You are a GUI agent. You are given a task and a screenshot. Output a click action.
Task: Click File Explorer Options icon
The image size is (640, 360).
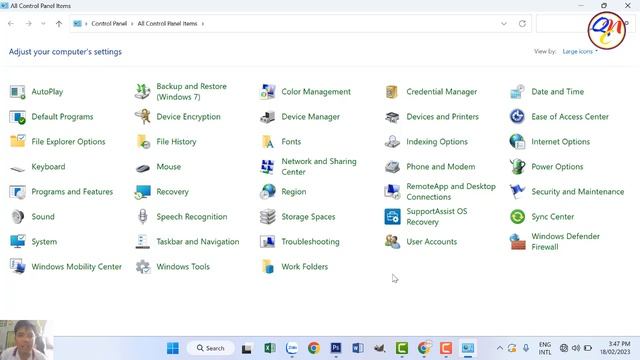(x=18, y=142)
